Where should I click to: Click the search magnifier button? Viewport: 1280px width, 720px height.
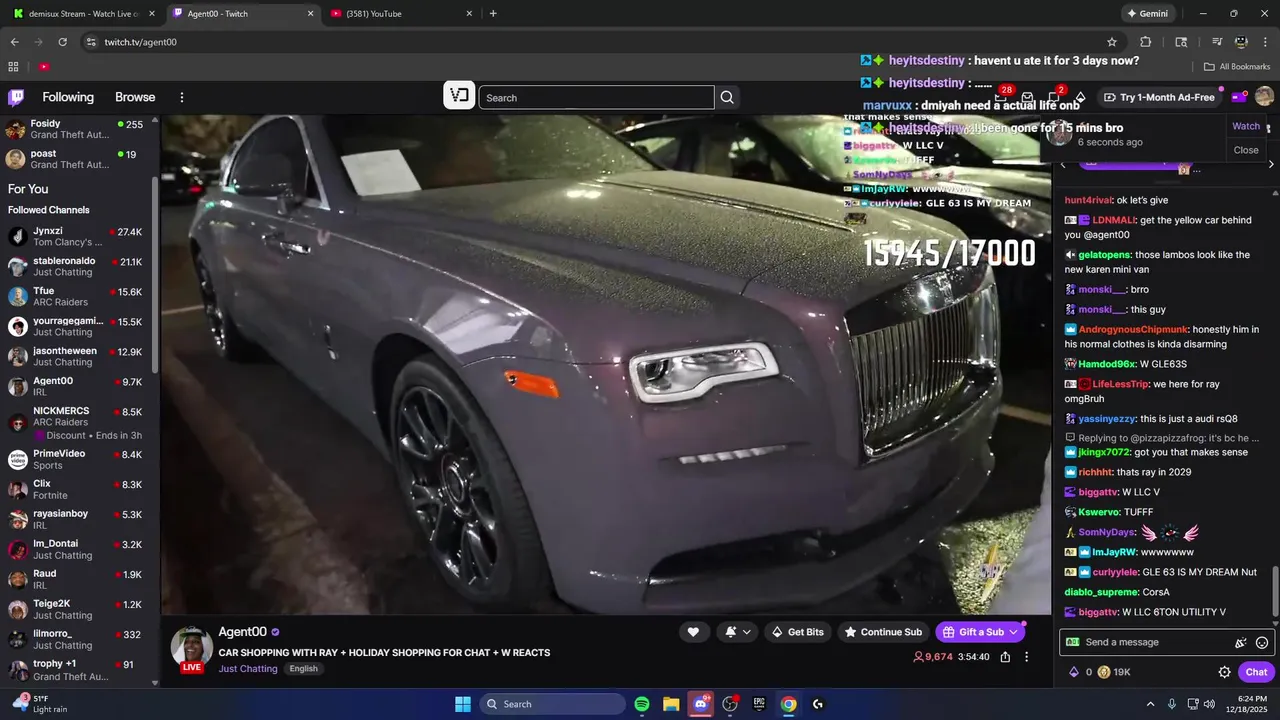tap(727, 97)
